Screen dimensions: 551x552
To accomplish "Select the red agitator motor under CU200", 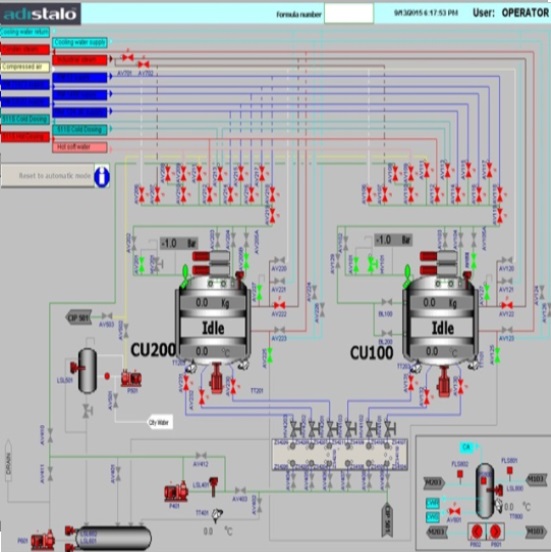I will 216,378.
